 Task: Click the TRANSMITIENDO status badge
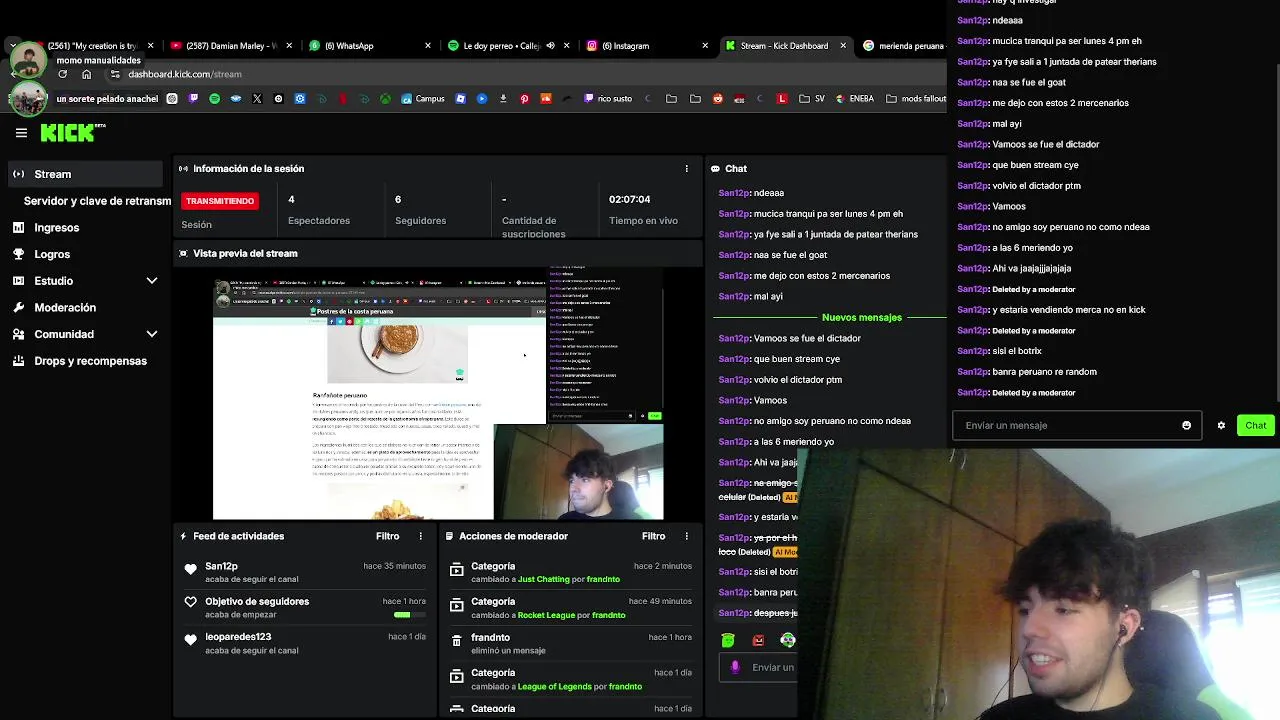coord(220,201)
